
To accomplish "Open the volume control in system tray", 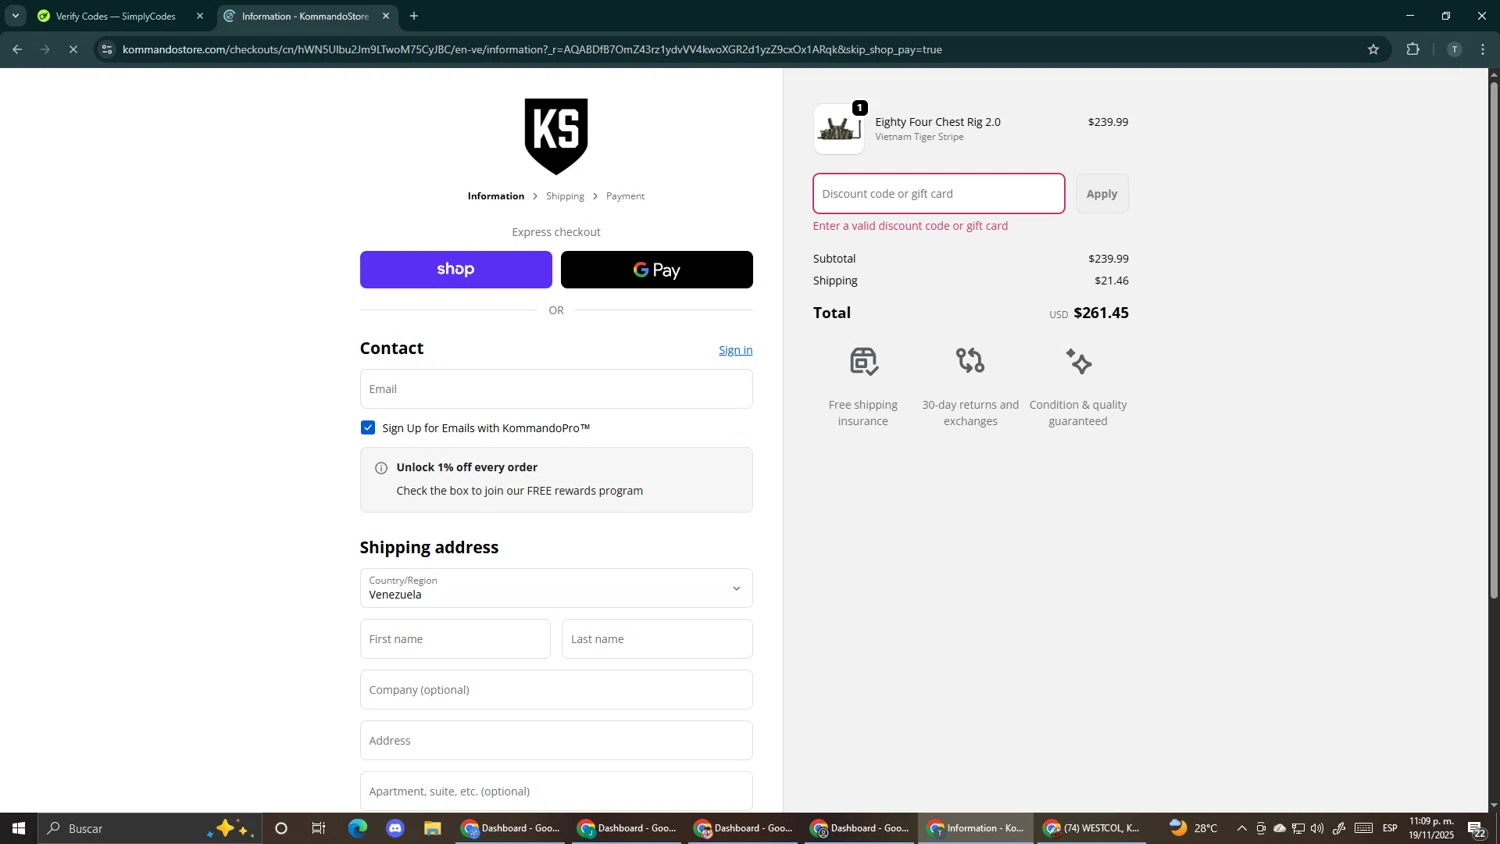I will click(1317, 828).
